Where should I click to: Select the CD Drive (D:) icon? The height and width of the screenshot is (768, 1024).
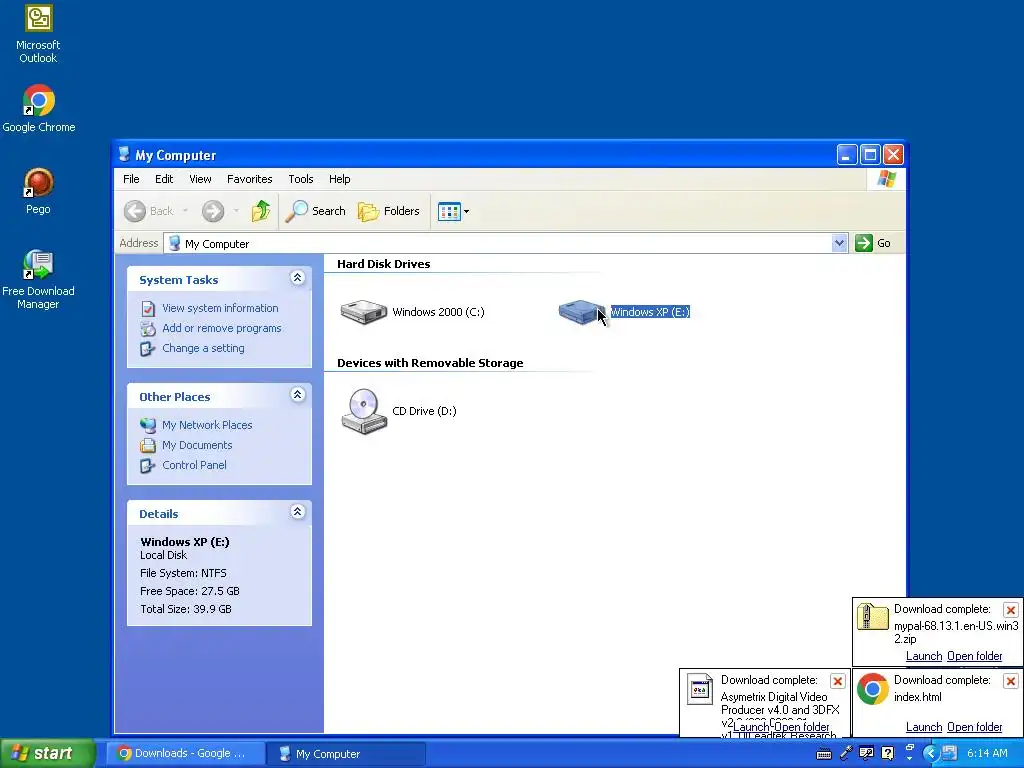point(364,411)
